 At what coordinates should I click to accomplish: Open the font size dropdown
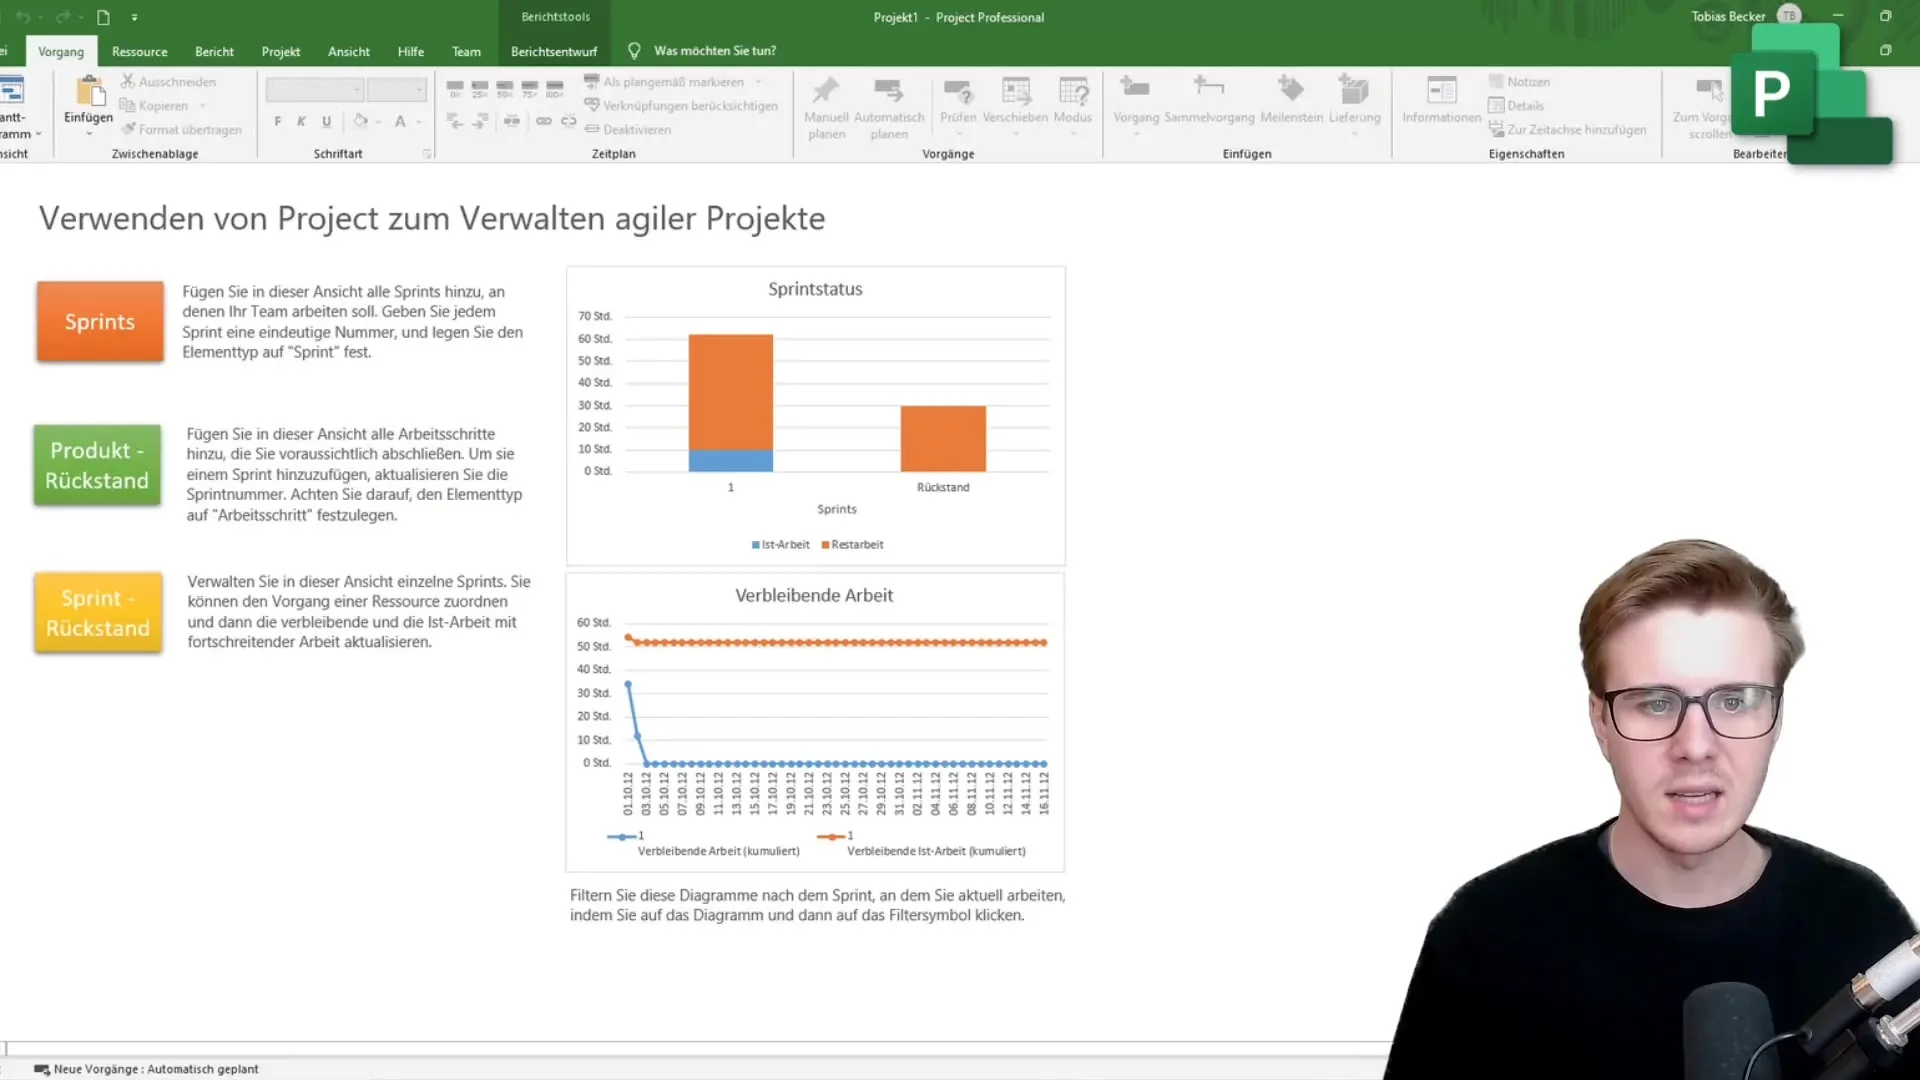coord(419,90)
